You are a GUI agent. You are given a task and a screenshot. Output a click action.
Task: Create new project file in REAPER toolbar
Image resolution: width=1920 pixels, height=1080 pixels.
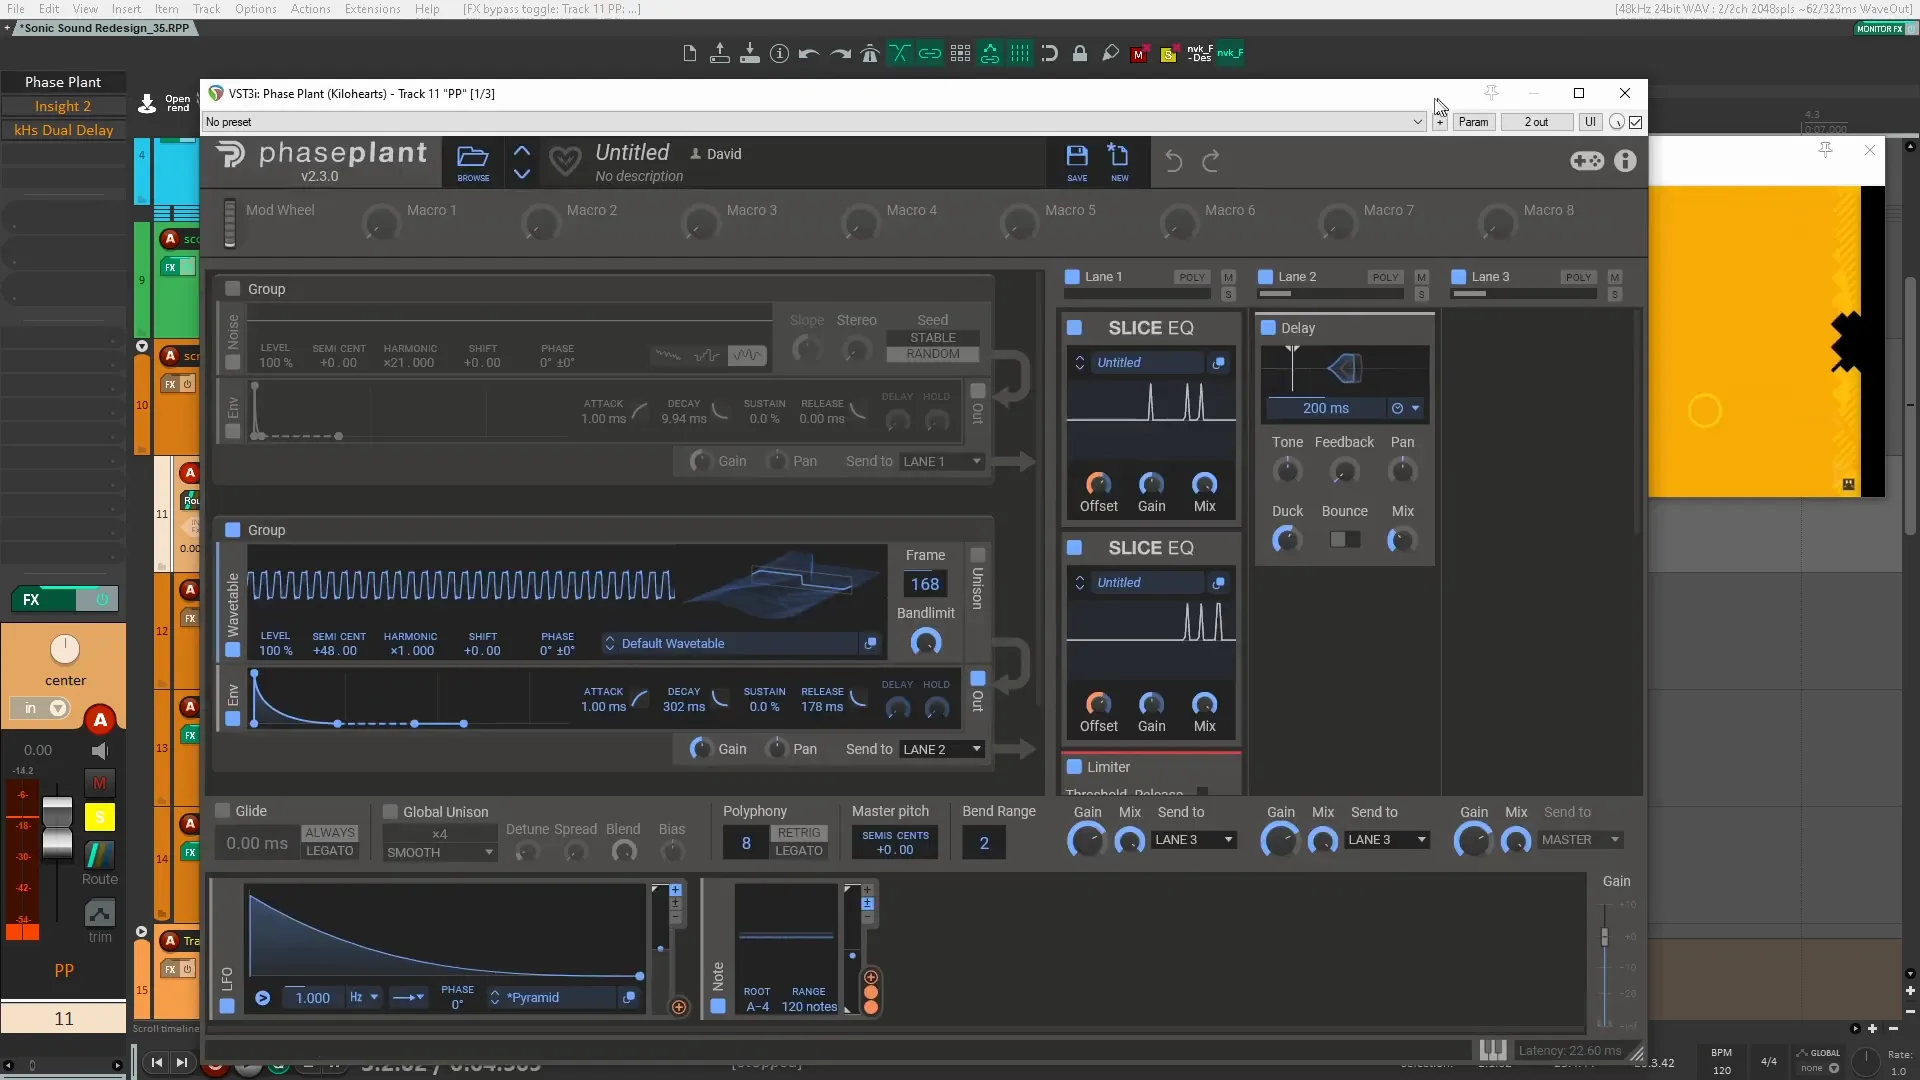[689, 54]
